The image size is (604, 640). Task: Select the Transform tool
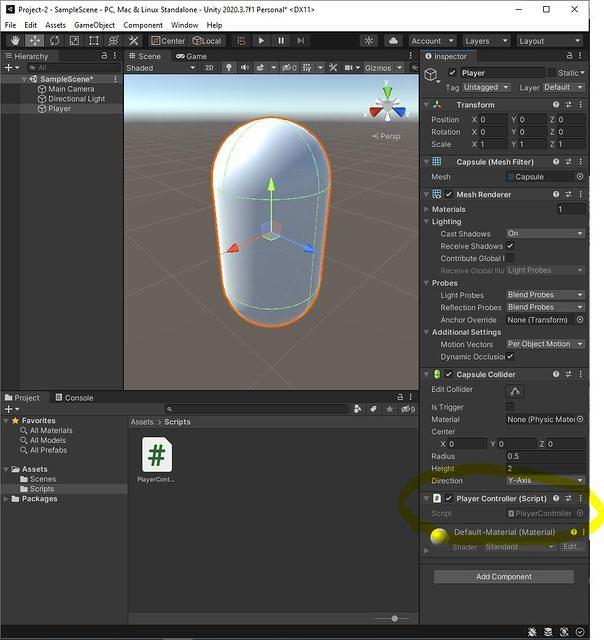[x=113, y=41]
